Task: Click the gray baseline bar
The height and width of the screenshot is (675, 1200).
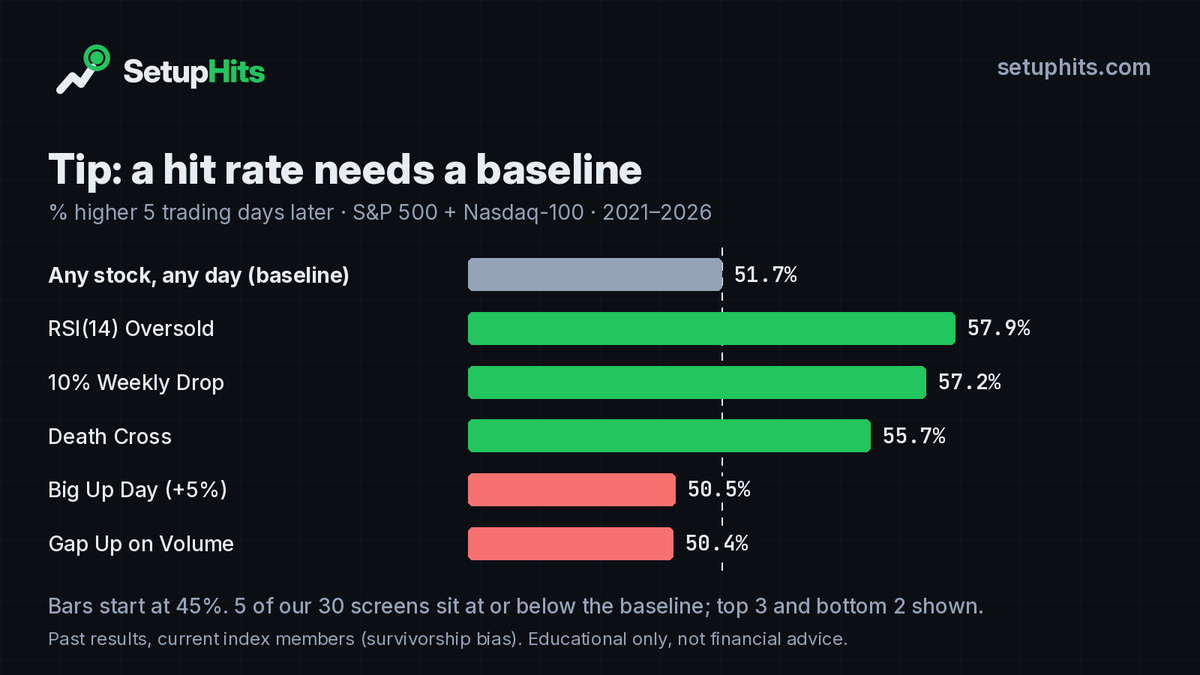Action: pyautogui.click(x=595, y=274)
